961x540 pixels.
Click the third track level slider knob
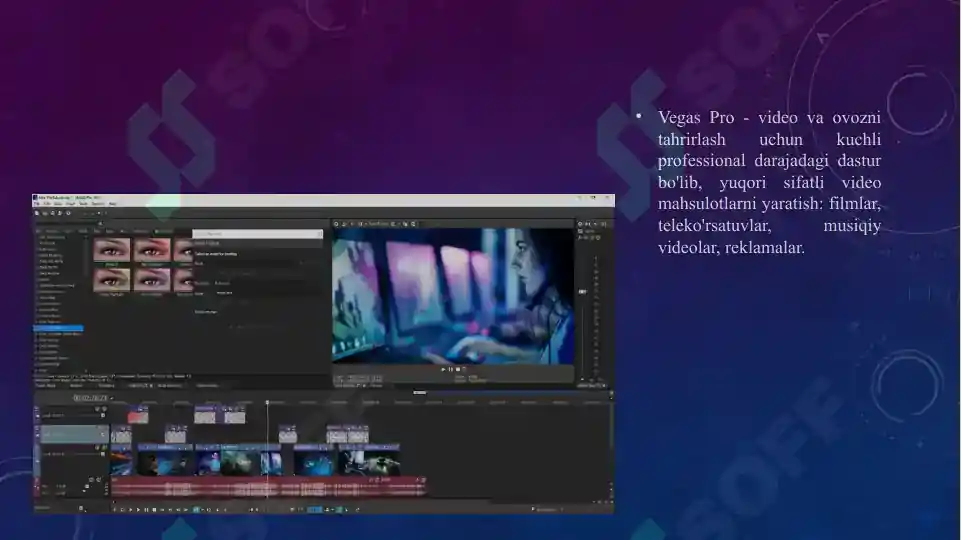pyautogui.click(x=103, y=454)
